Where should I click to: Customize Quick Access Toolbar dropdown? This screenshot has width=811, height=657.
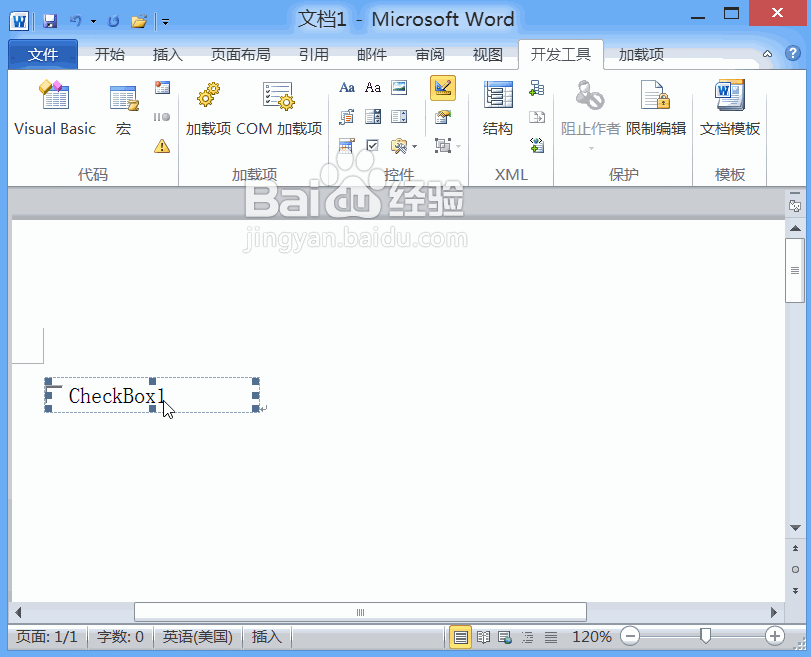(166, 22)
